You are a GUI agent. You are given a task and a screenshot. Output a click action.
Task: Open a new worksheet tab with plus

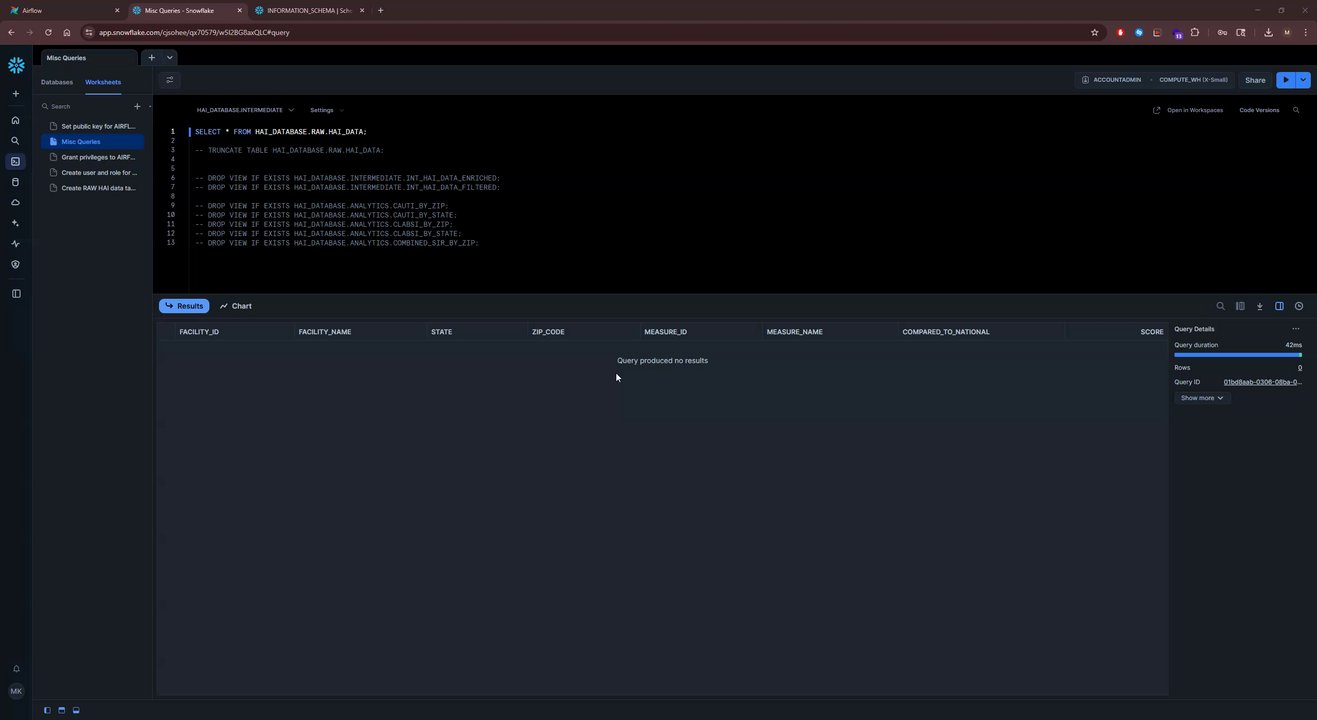(151, 58)
